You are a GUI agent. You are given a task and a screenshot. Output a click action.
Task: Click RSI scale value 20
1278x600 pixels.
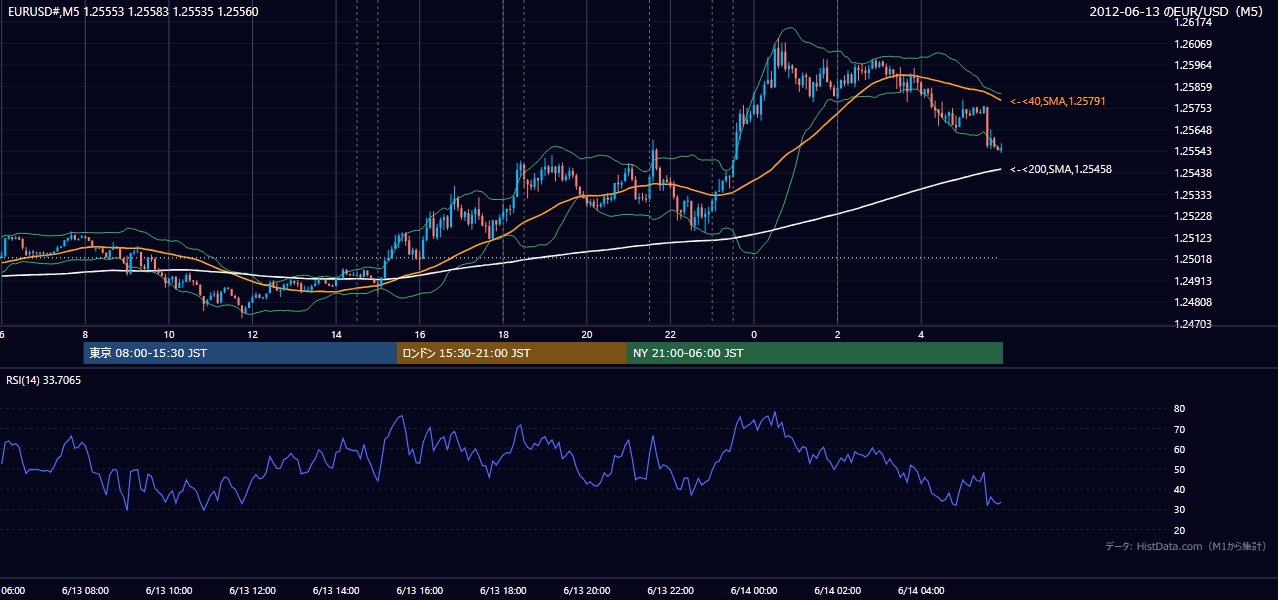coord(1179,531)
